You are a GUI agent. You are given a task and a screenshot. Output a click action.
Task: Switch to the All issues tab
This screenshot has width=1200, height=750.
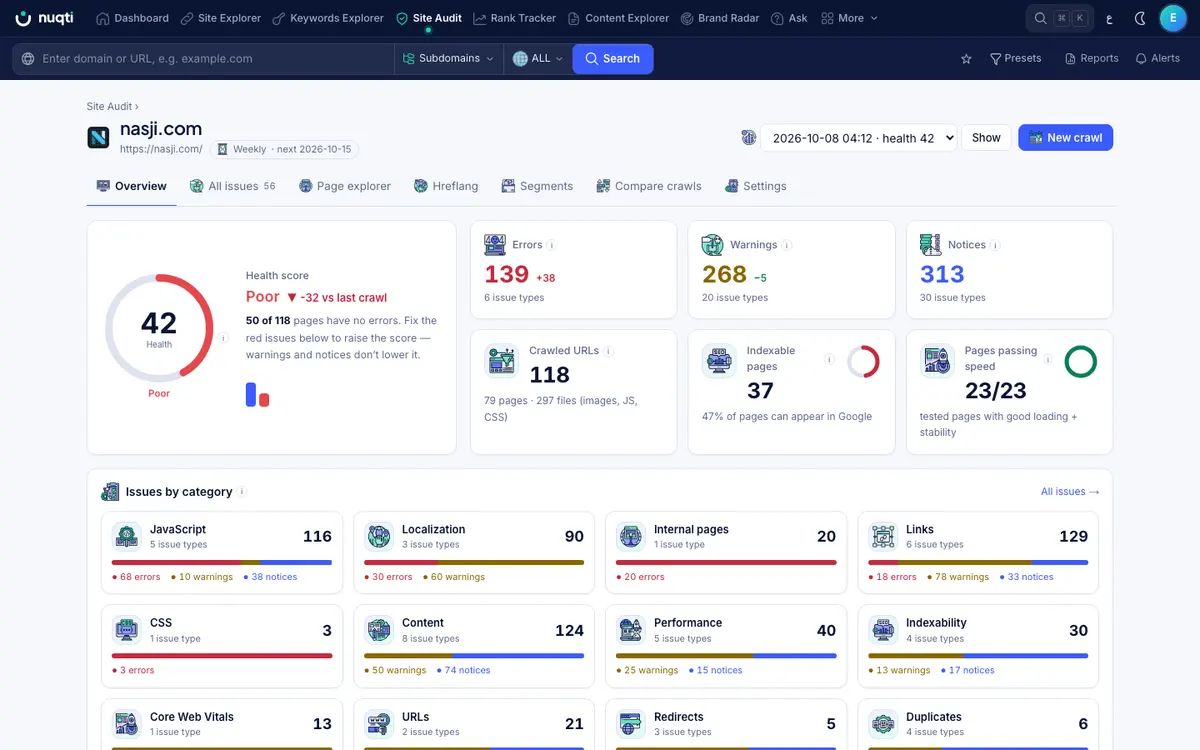tap(232, 186)
